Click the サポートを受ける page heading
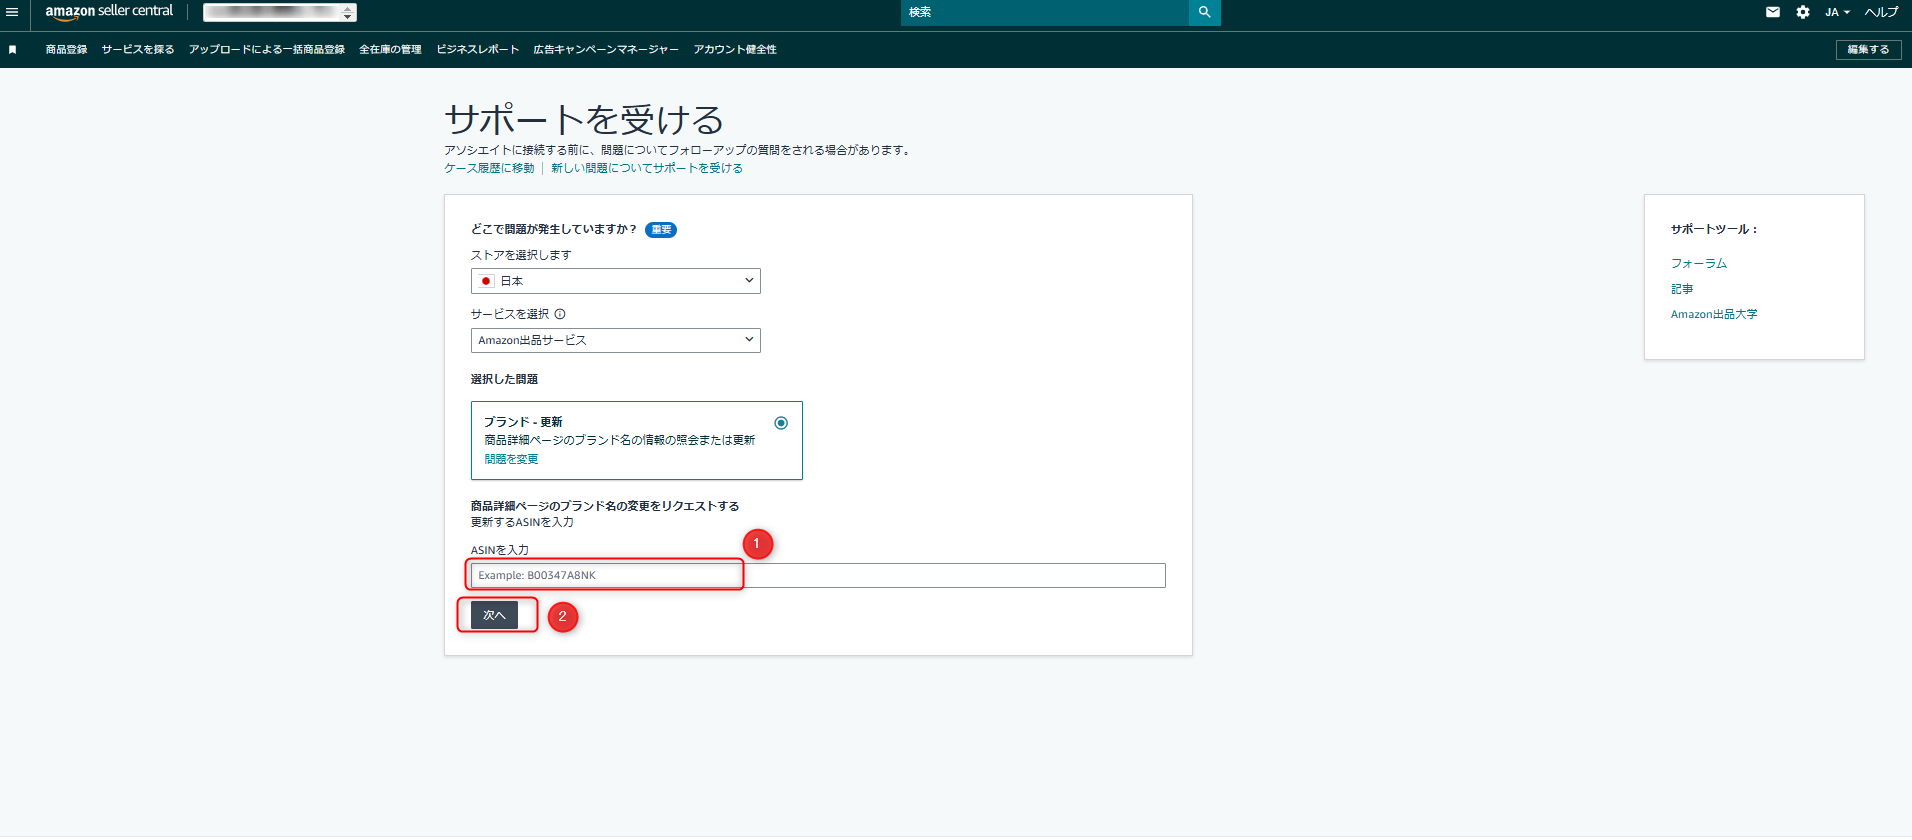Viewport: 1912px width, 840px height. tap(584, 120)
